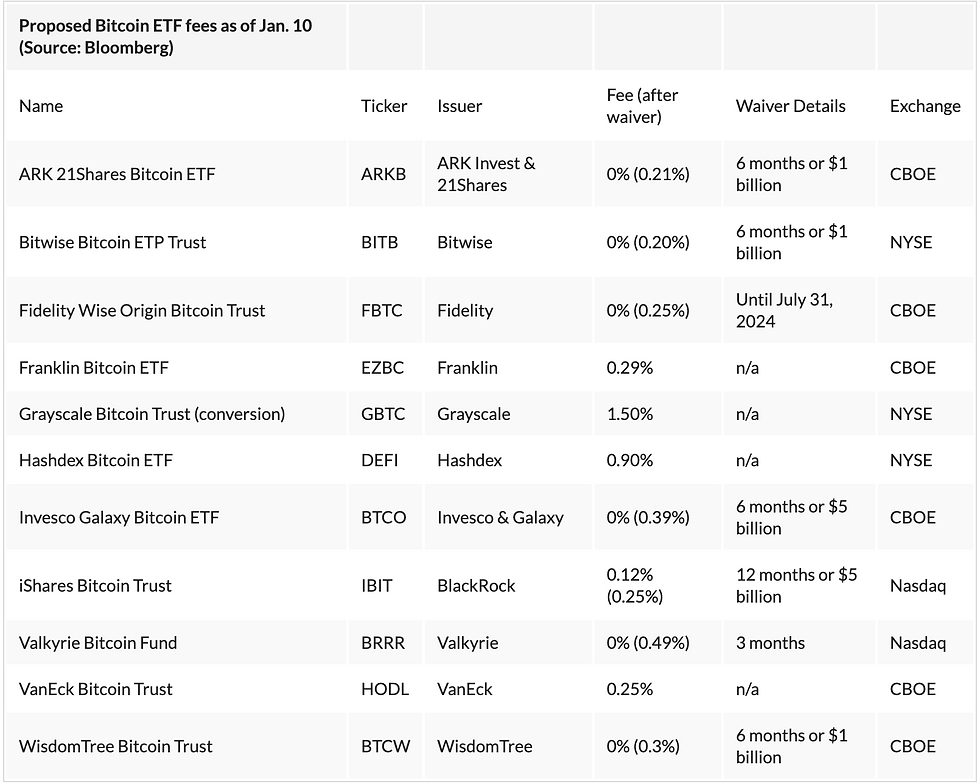Select the table title mentioning Bloomberg source
The width and height of the screenshot is (980, 784).
pos(165,37)
